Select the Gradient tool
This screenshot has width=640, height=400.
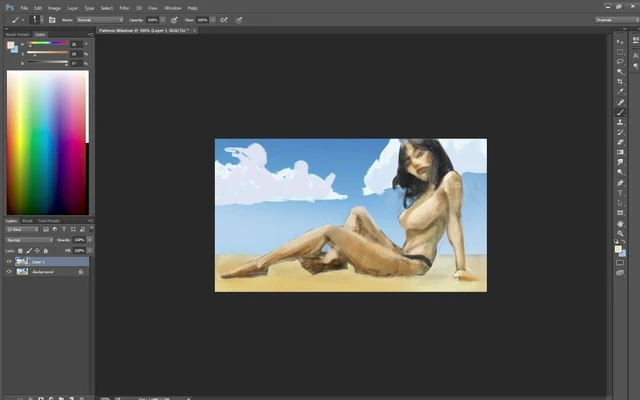coord(620,152)
